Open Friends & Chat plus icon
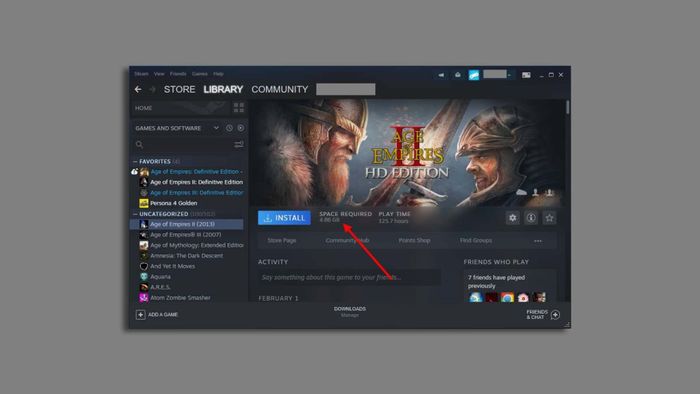 pos(555,315)
